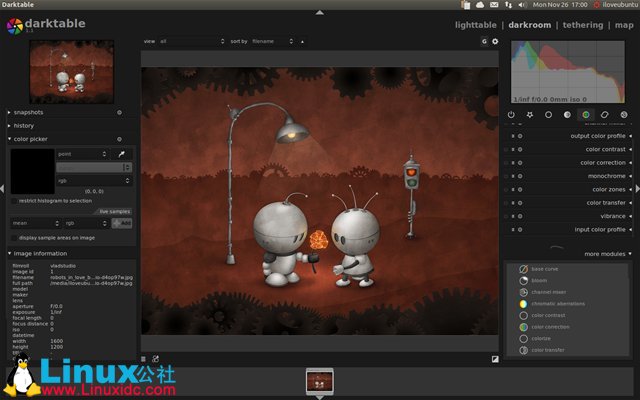This screenshot has height=400, width=640.
Task: Open the favourites module group star icon
Action: pos(530,115)
